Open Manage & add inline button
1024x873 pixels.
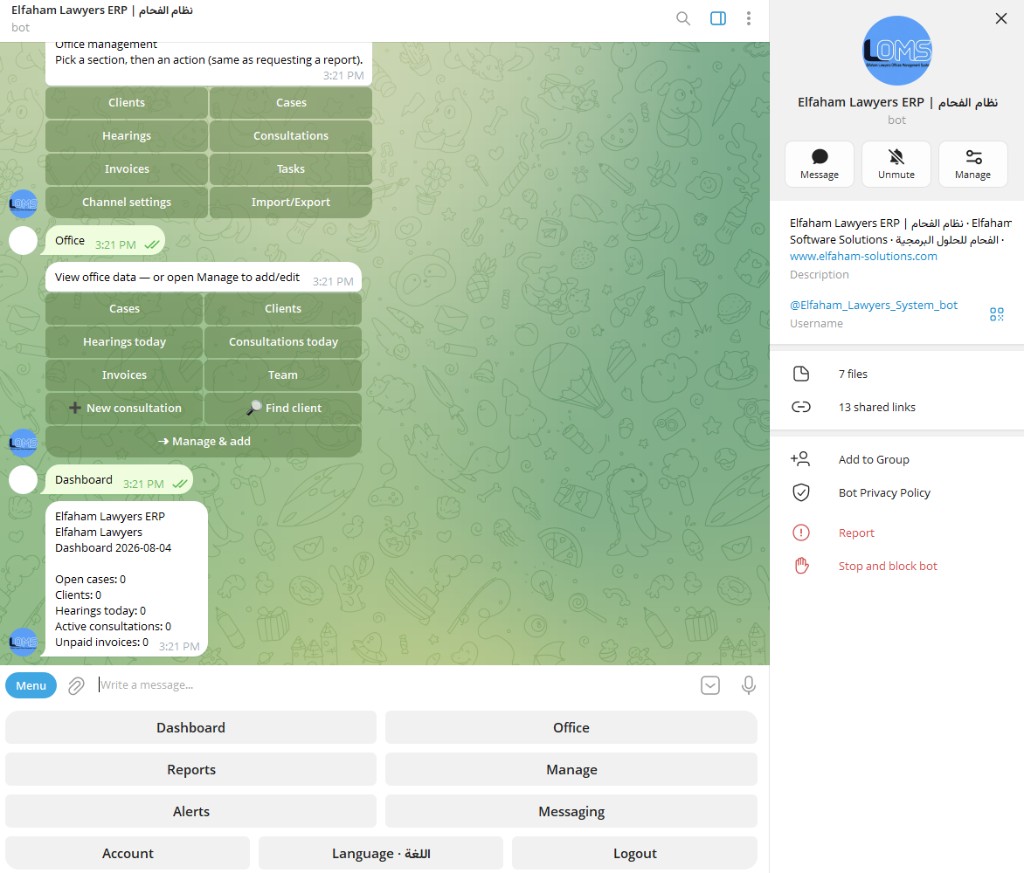pos(203,441)
